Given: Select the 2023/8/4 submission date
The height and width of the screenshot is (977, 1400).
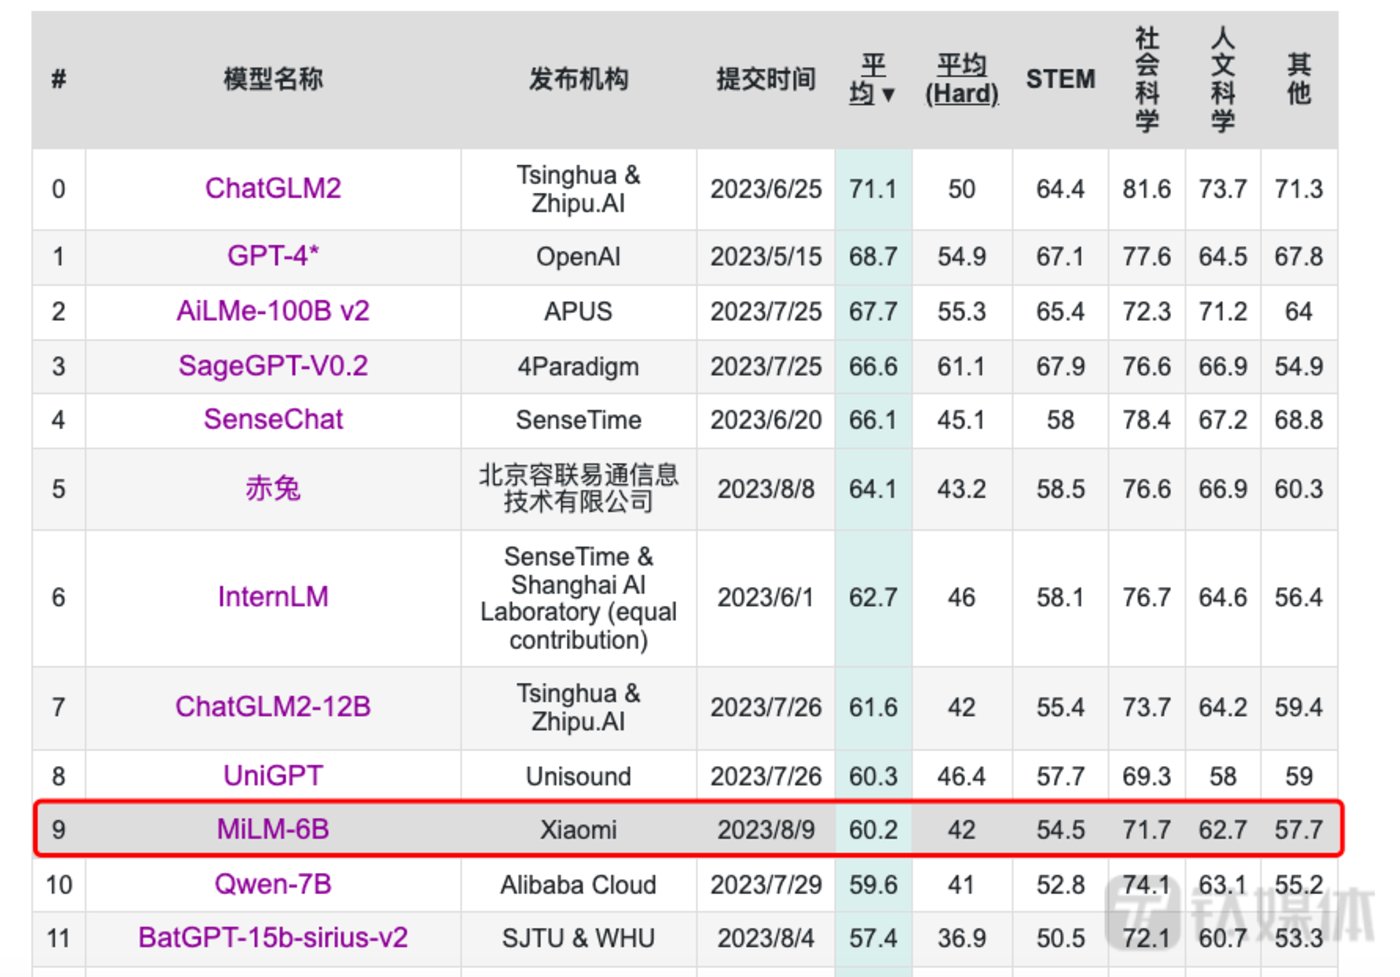Looking at the screenshot, I should tap(766, 938).
